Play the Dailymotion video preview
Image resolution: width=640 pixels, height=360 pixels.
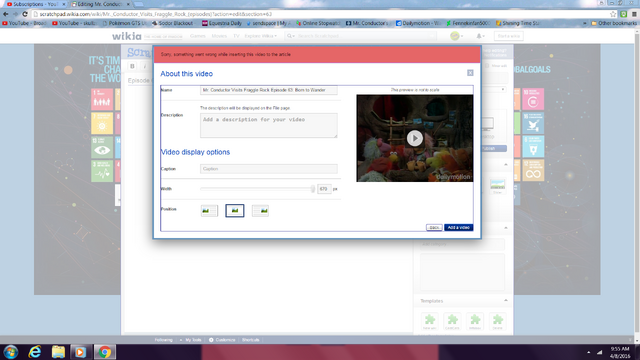tap(415, 138)
